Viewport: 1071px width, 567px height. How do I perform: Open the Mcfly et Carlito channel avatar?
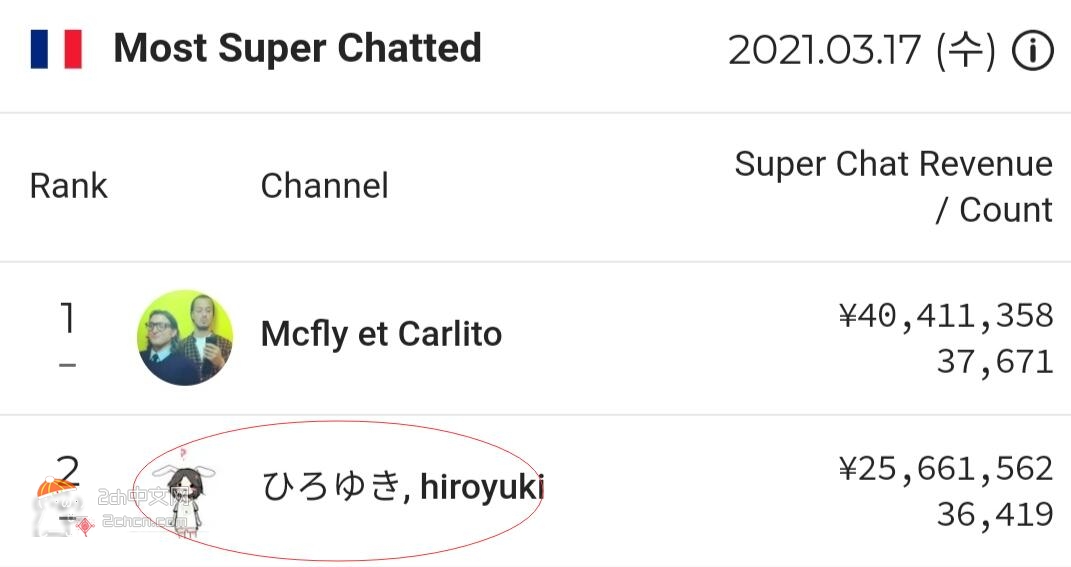tap(184, 337)
